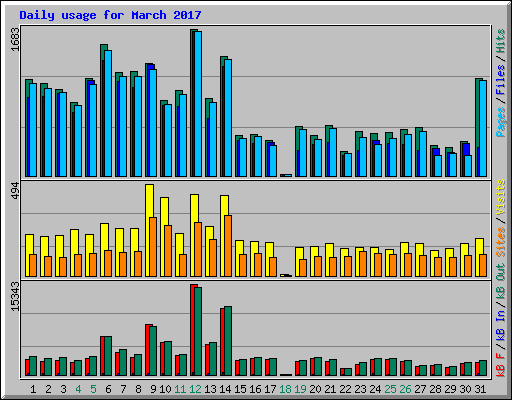Click the yellow visits bar for day 10

(x=165, y=237)
